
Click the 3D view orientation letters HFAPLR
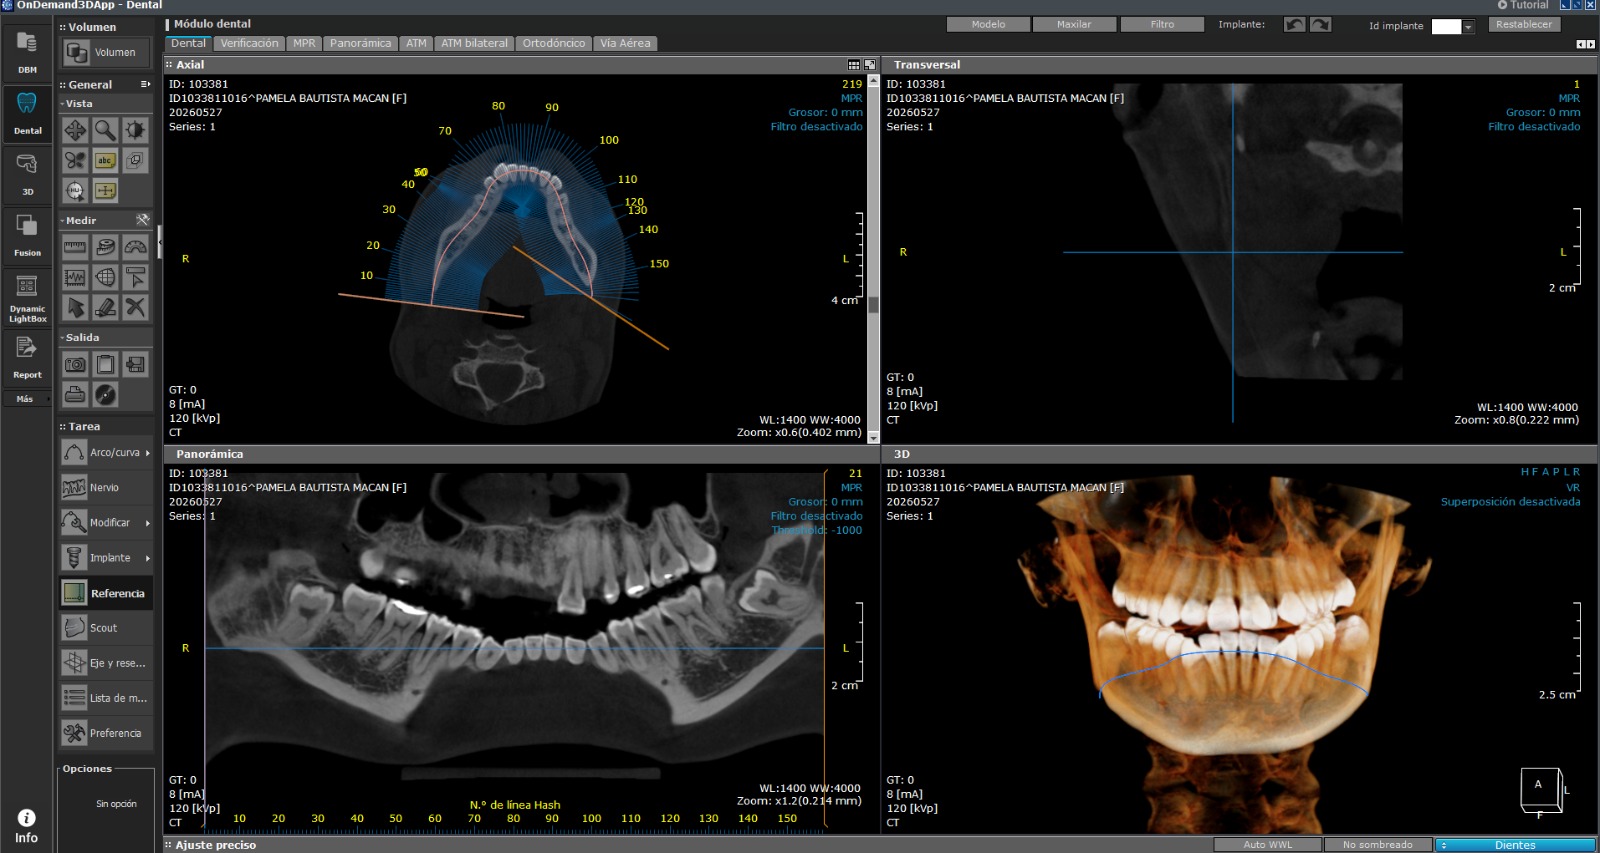pos(1550,472)
